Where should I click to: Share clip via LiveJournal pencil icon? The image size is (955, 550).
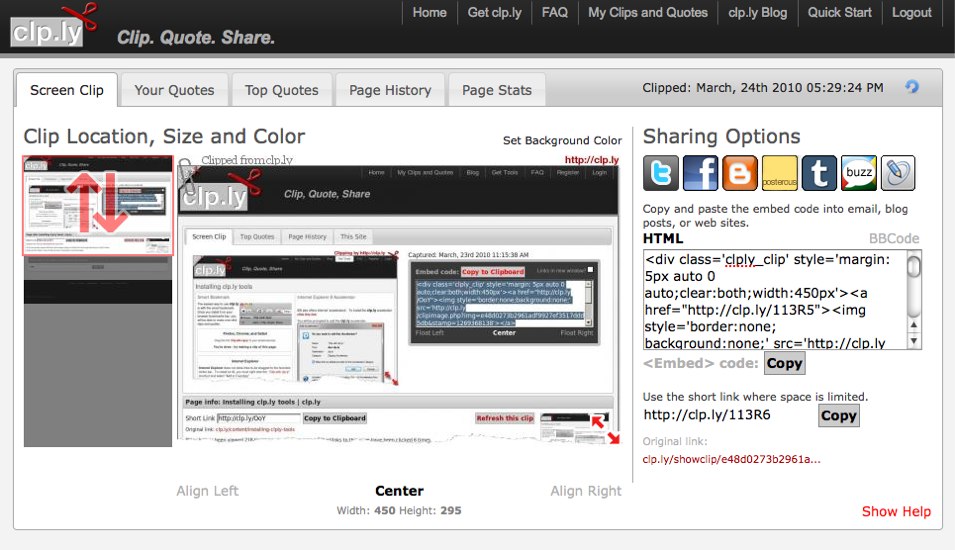coord(898,173)
